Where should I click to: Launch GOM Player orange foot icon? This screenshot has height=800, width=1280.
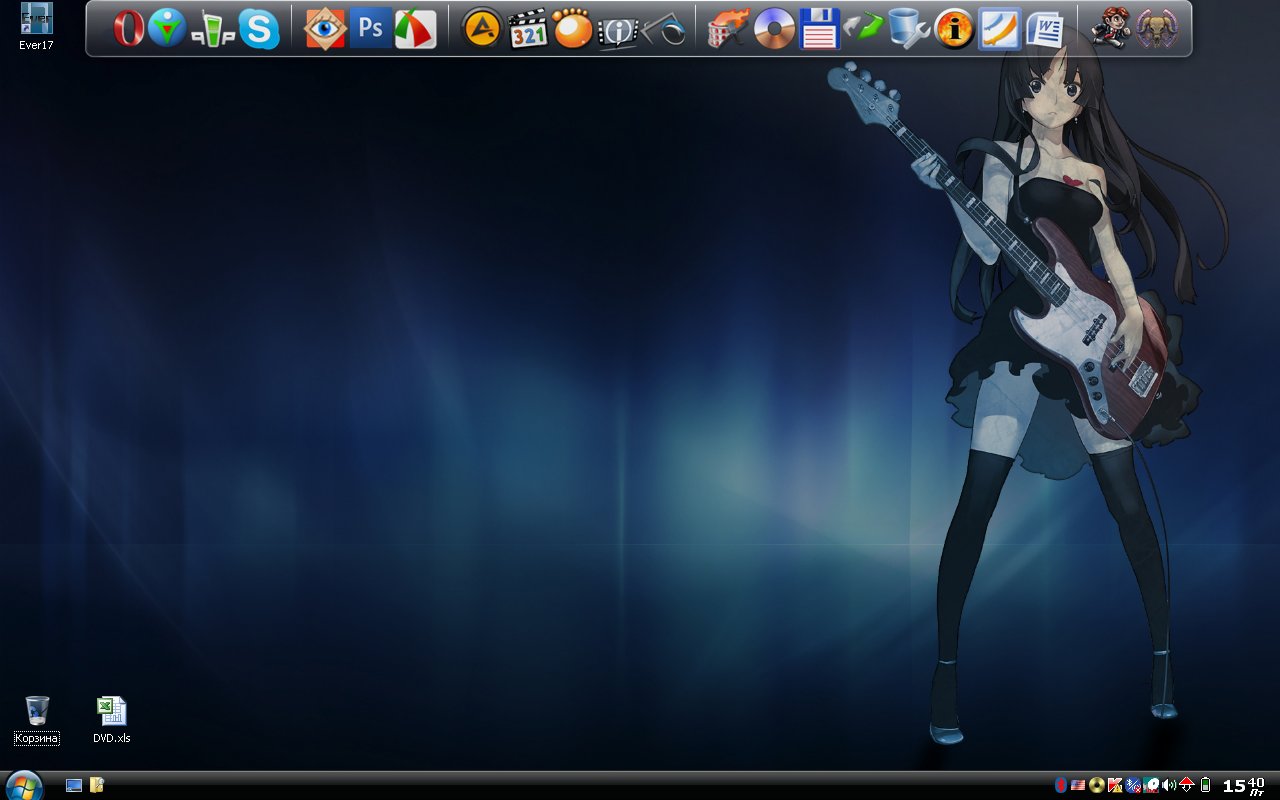(x=573, y=28)
